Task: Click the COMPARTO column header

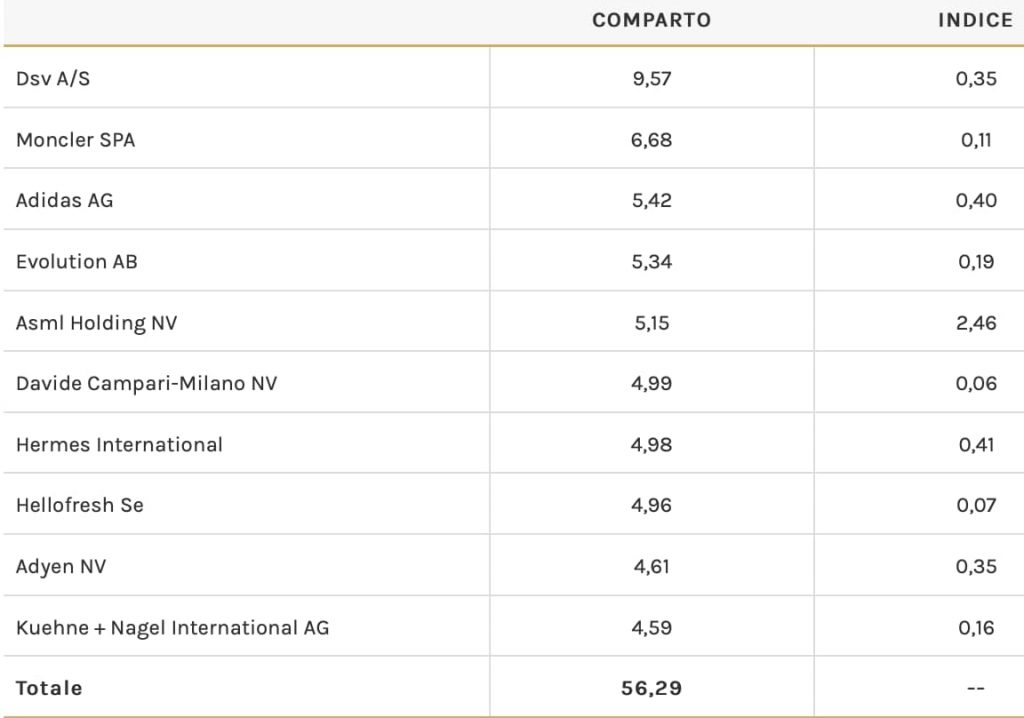Action: click(651, 20)
